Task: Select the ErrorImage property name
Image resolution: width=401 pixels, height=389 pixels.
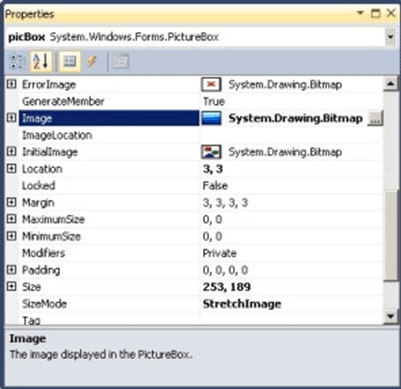Action: 49,85
